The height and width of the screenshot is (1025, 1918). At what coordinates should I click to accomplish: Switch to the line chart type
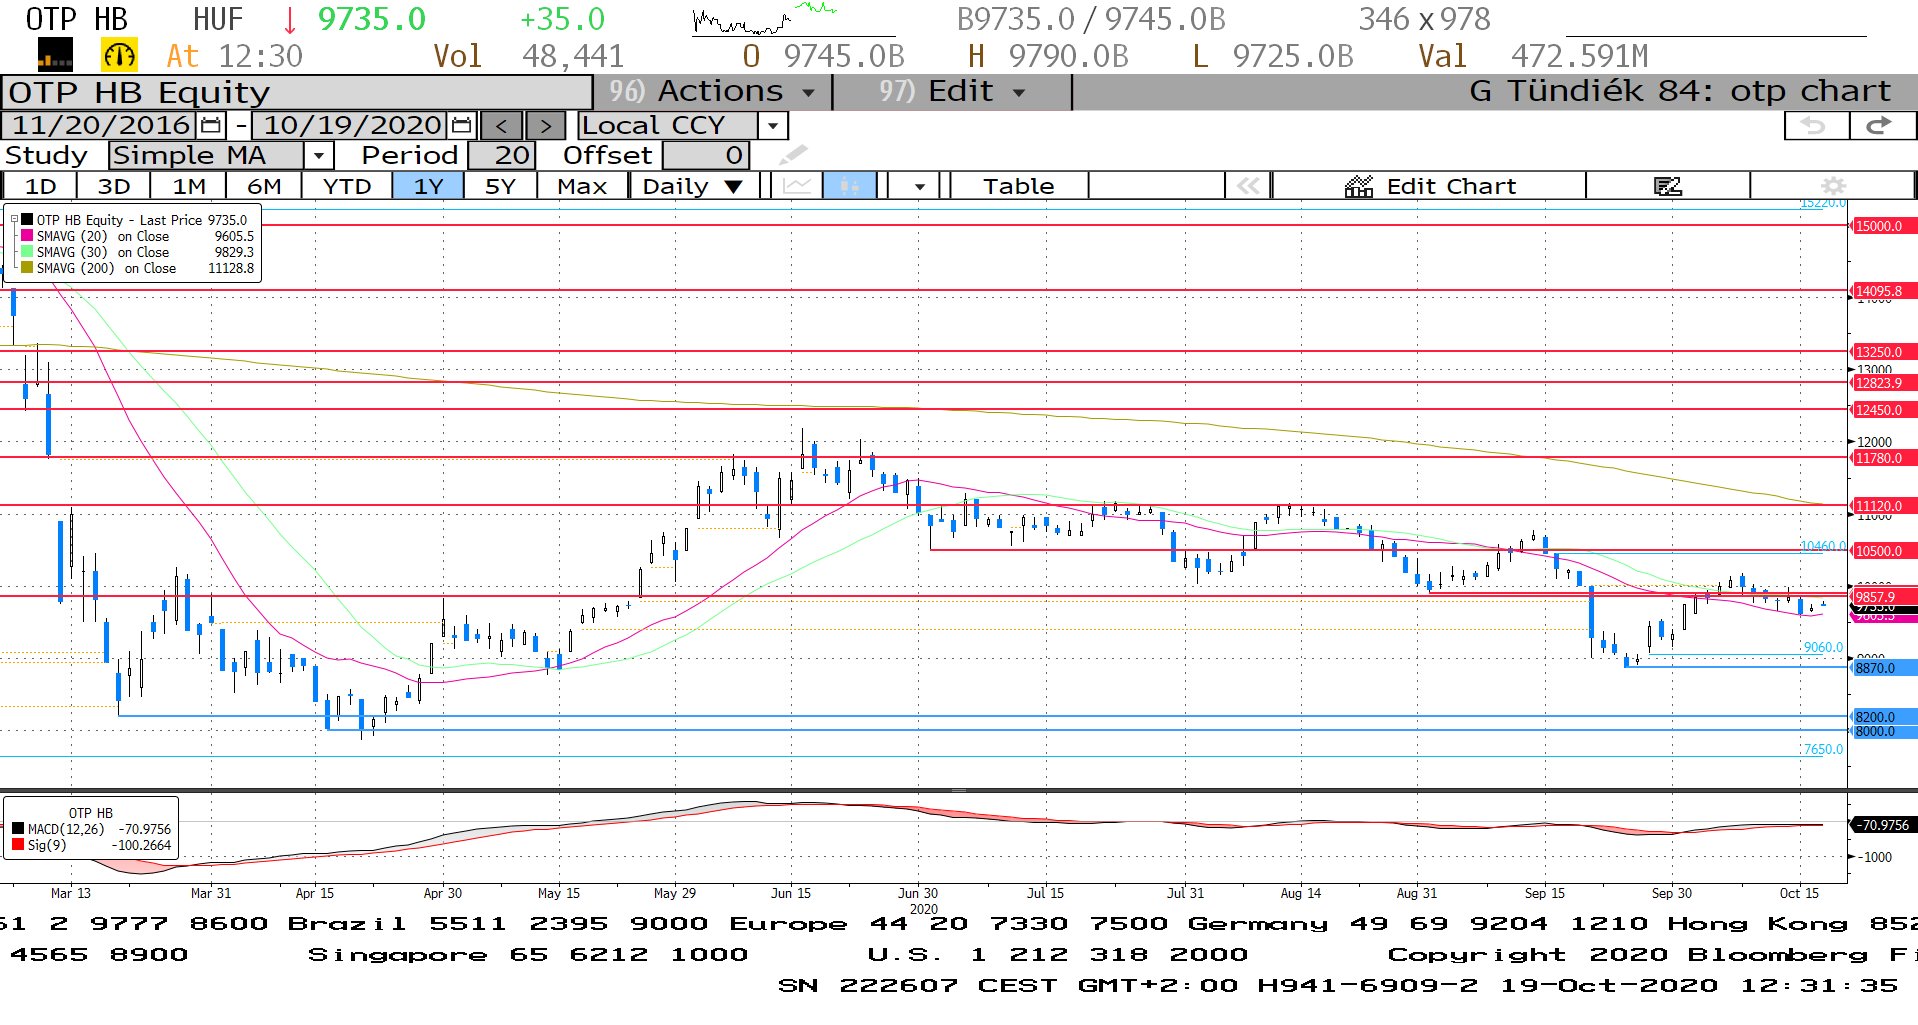pyautogui.click(x=797, y=186)
